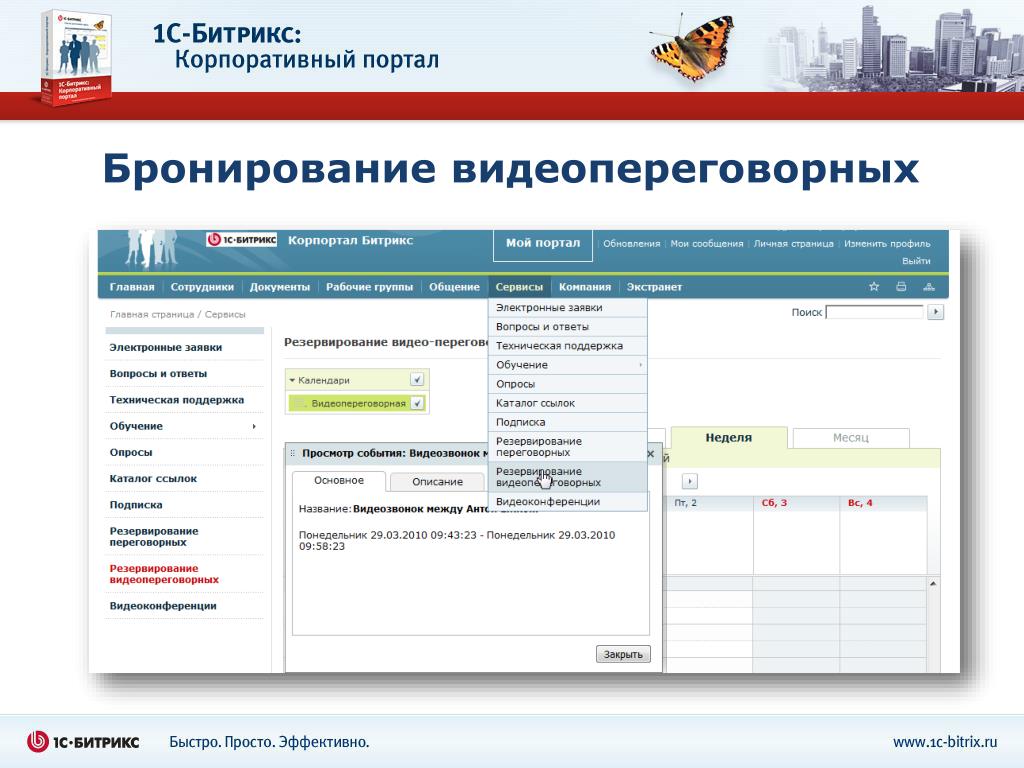This screenshot has width=1024, height=768.
Task: Open Резервирование видеопереговорных in the left sidebar
Action: tap(164, 574)
